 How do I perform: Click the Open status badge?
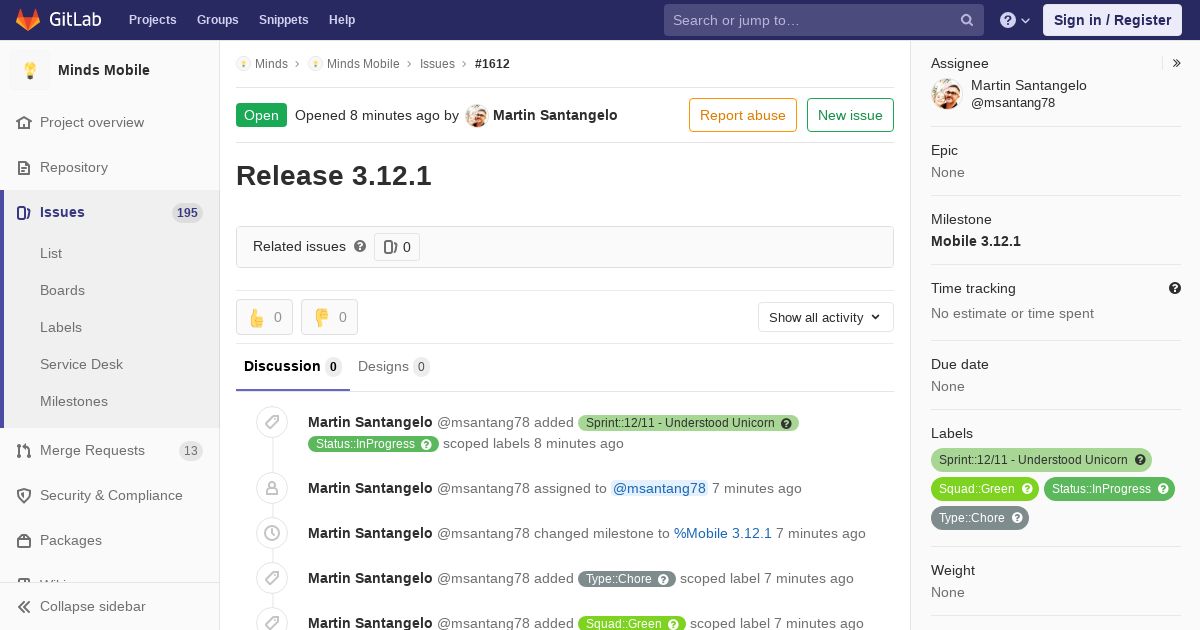[261, 115]
